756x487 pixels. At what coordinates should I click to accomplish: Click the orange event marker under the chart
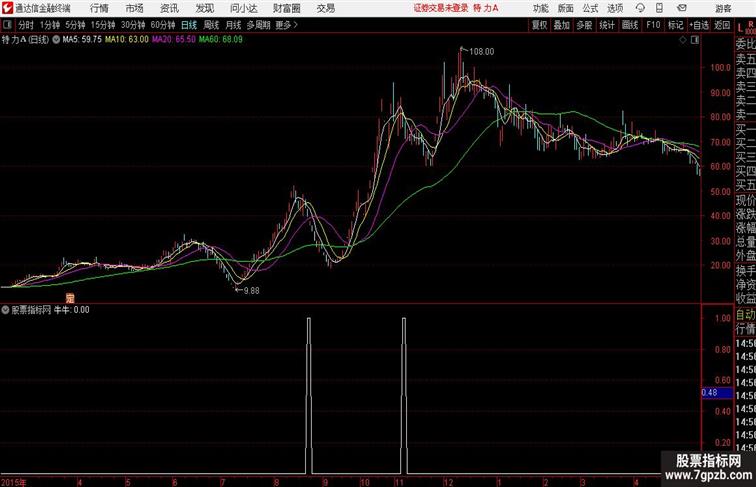[70, 298]
